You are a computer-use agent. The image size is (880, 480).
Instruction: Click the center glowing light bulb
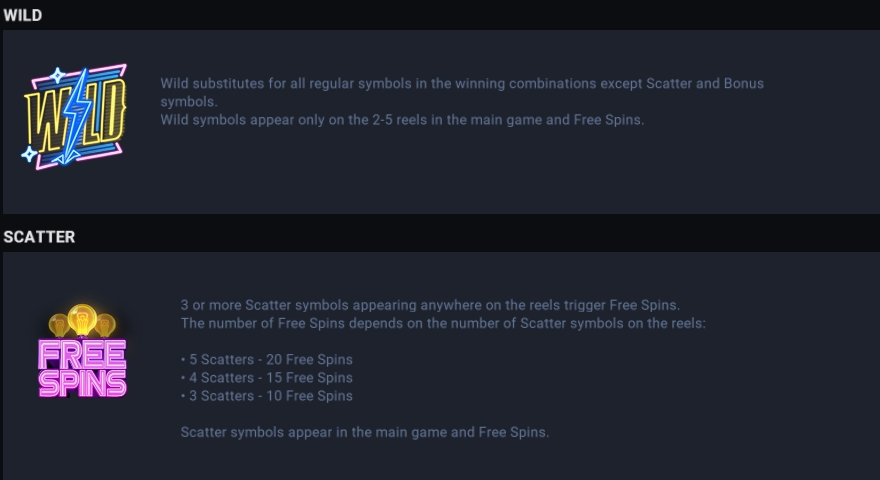[x=82, y=320]
